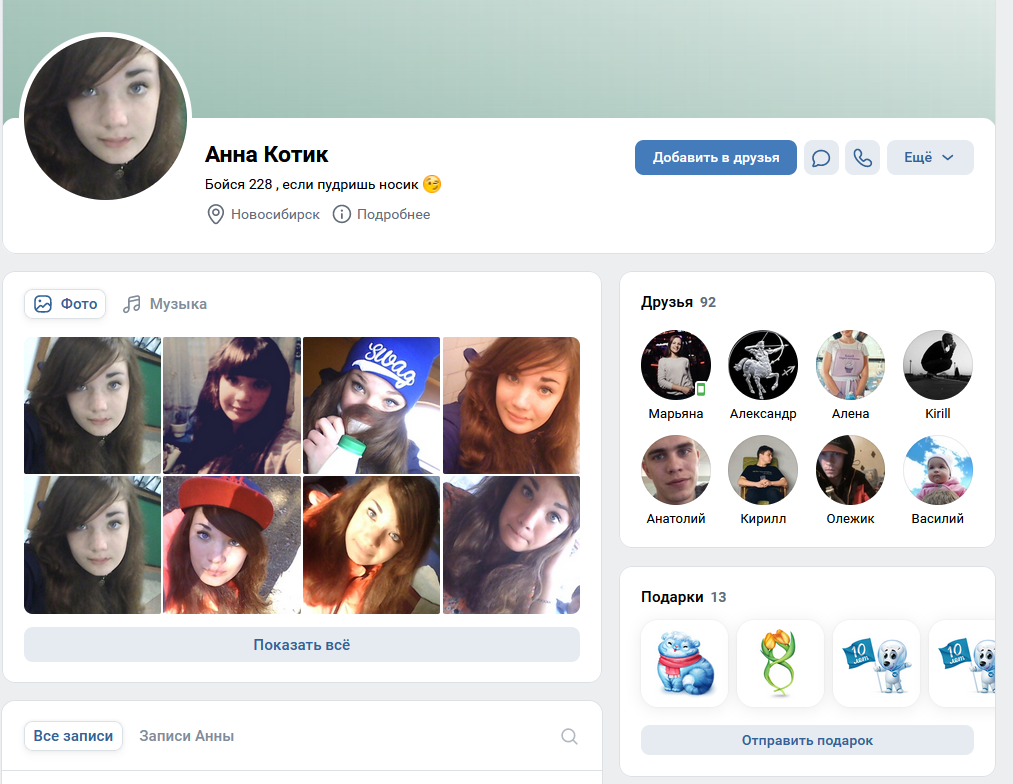1013x784 pixels.
Task: Open friend Олежик's avatar
Action: tap(850, 470)
